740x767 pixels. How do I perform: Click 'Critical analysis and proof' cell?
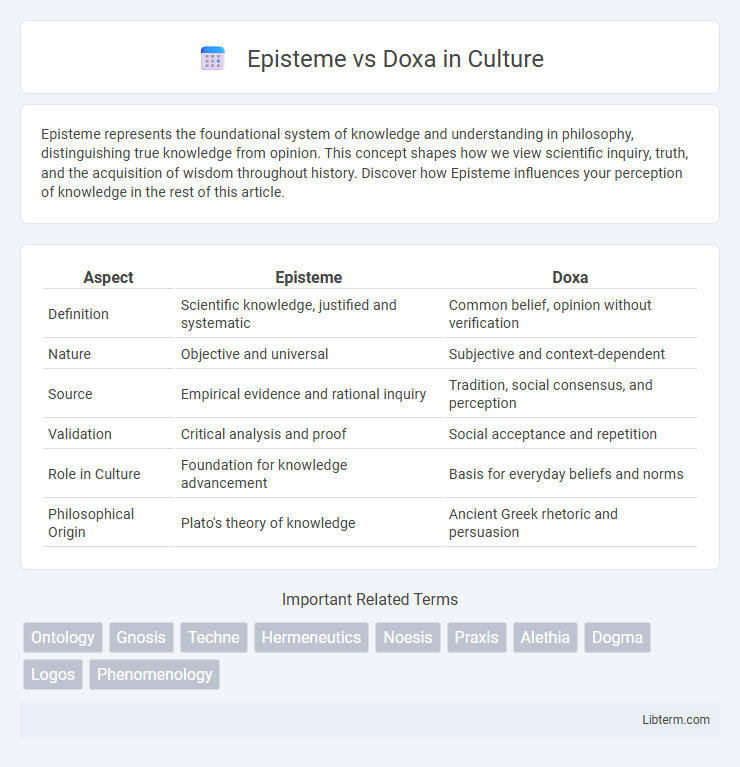(x=309, y=434)
